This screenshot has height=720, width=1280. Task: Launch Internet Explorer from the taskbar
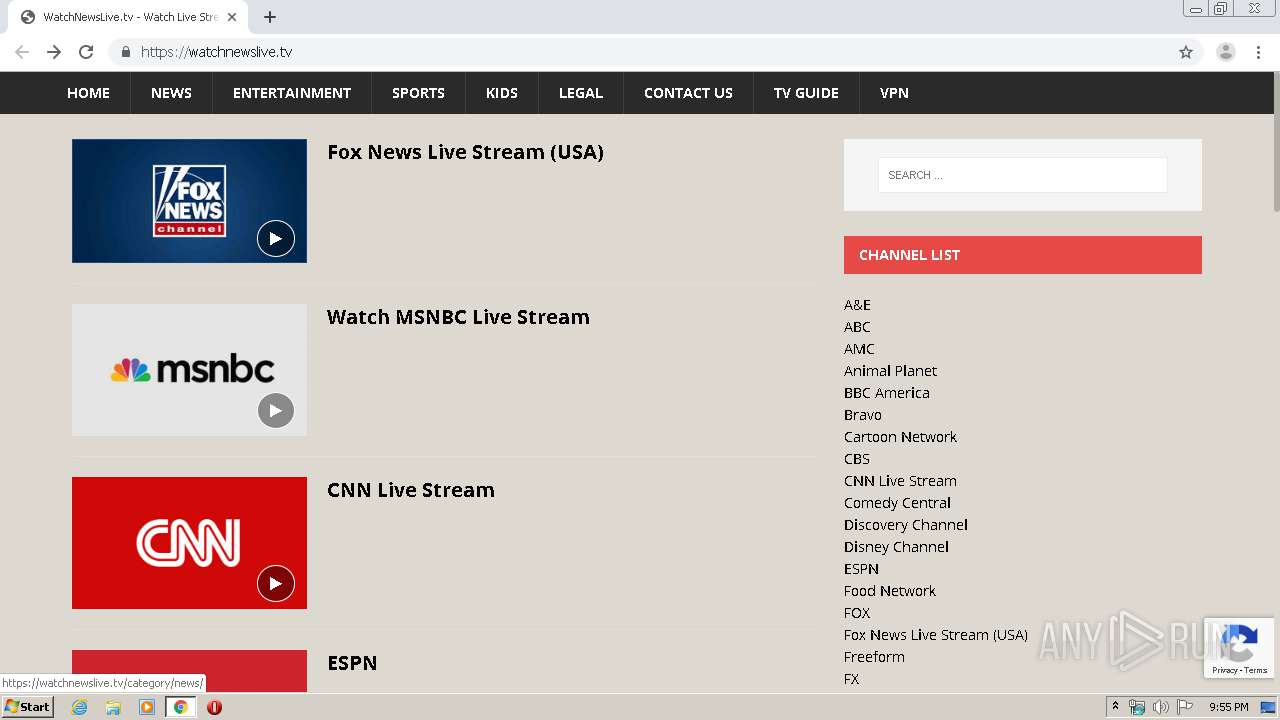click(80, 707)
